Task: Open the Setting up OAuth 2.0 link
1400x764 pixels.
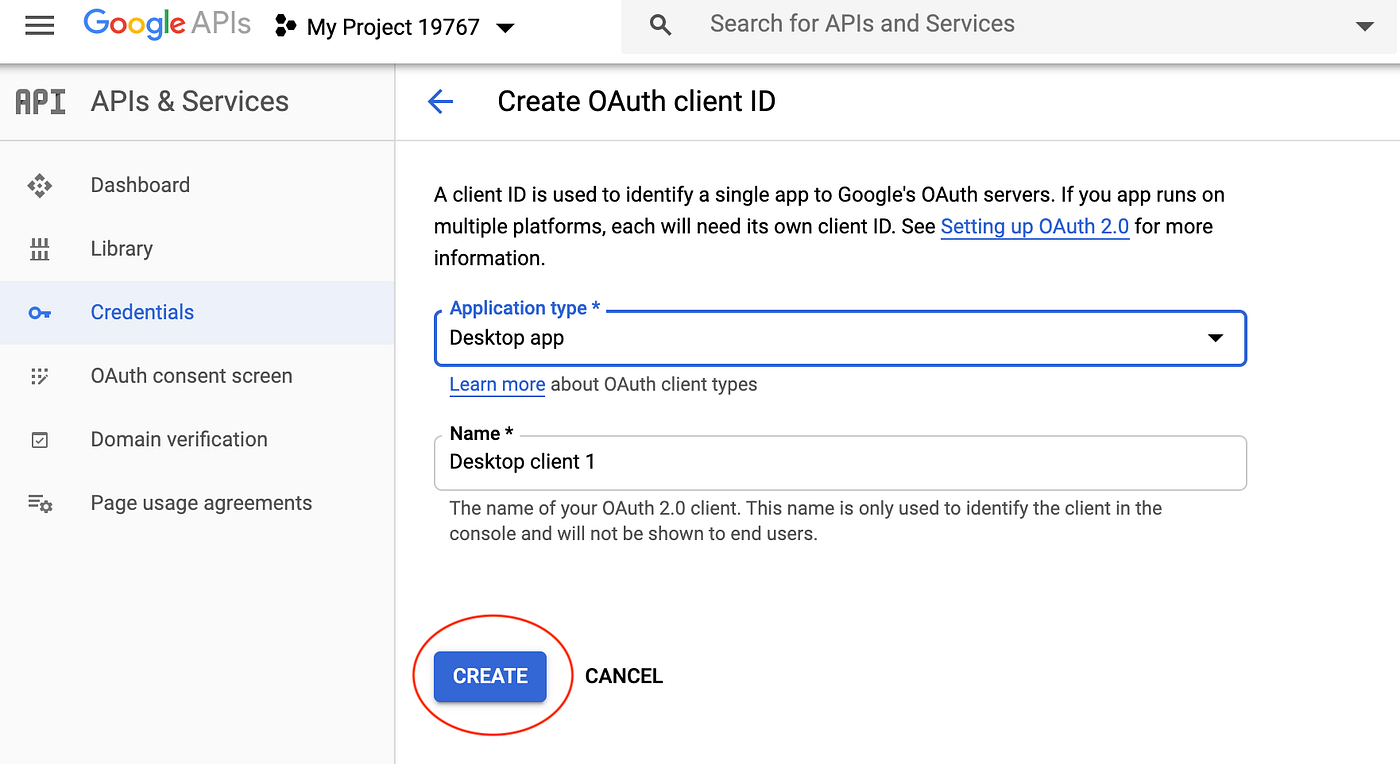Action: (x=1035, y=226)
